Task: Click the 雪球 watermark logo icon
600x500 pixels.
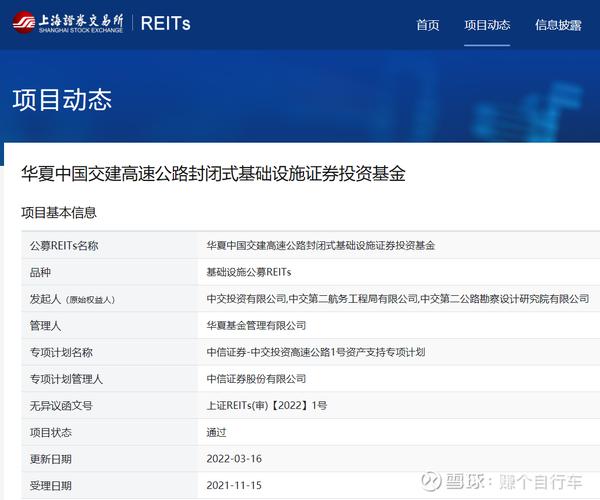Action: (429, 482)
